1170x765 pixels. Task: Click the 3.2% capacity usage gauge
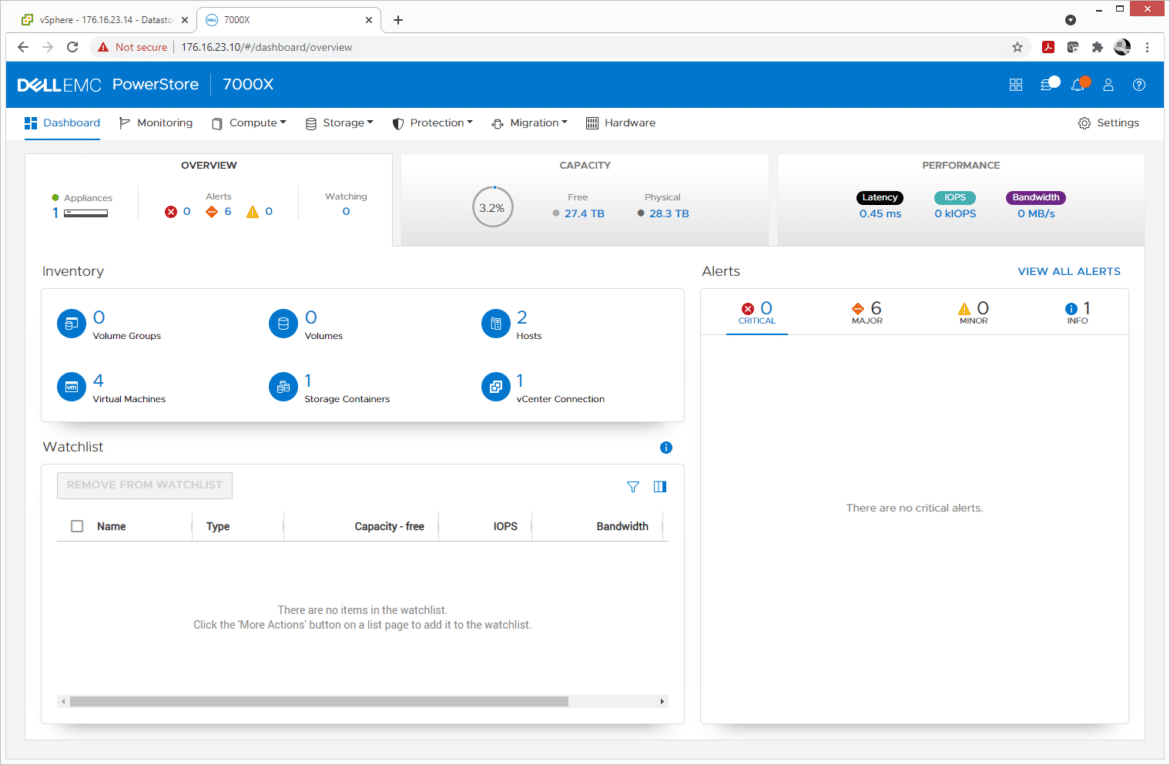pyautogui.click(x=492, y=207)
